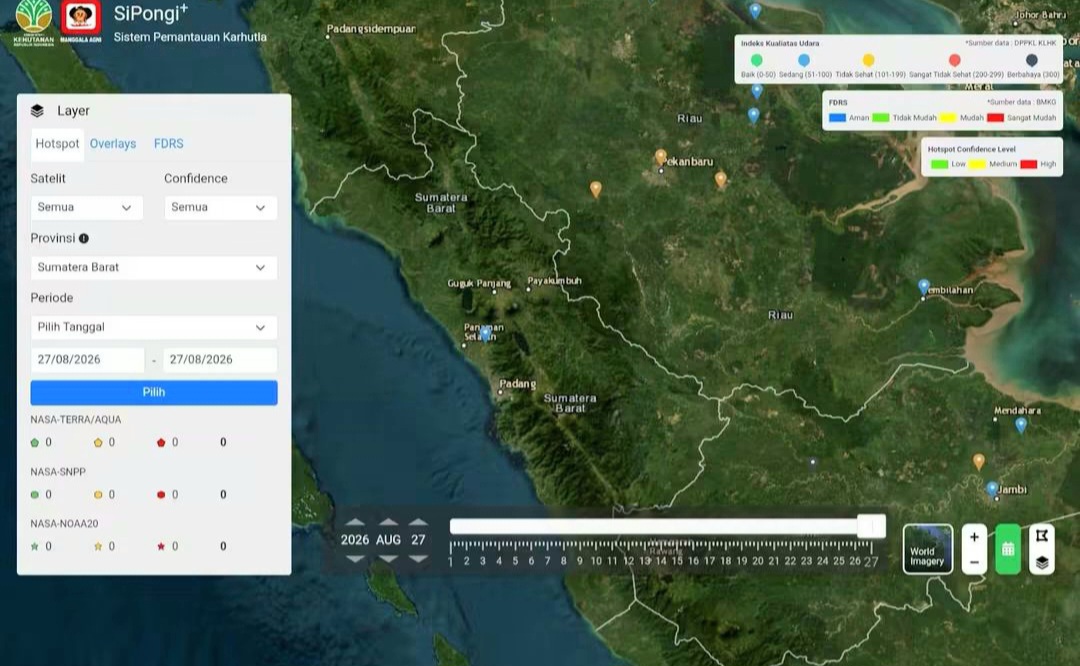Viewport: 1080px width, 666px height.
Task: Open the Provinsi Sumatera Barat dropdown
Action: tap(154, 267)
